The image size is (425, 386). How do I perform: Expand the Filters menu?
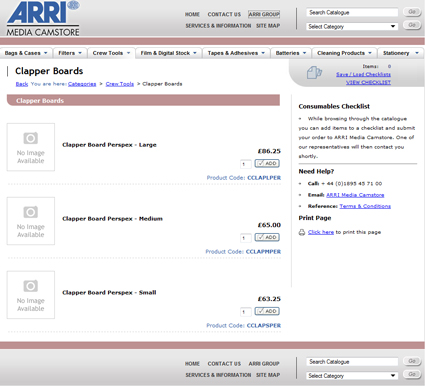[x=70, y=53]
